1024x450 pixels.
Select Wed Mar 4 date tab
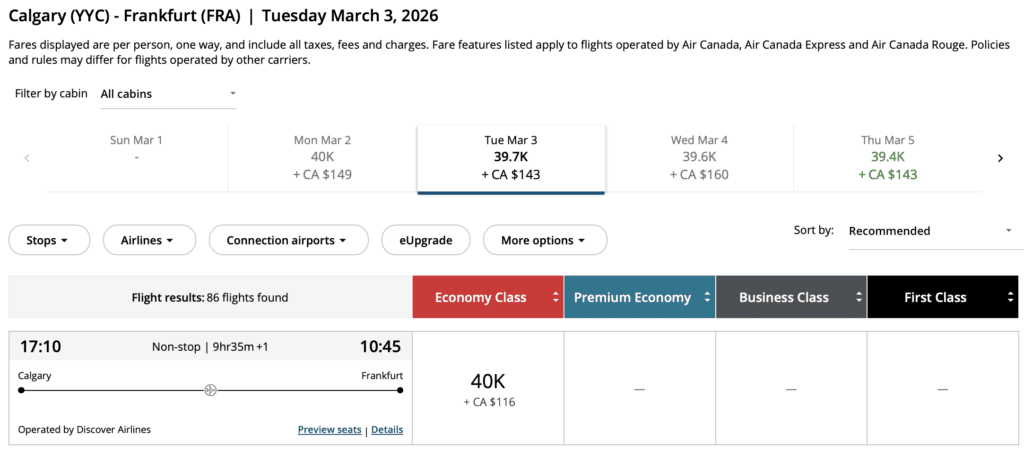point(699,157)
